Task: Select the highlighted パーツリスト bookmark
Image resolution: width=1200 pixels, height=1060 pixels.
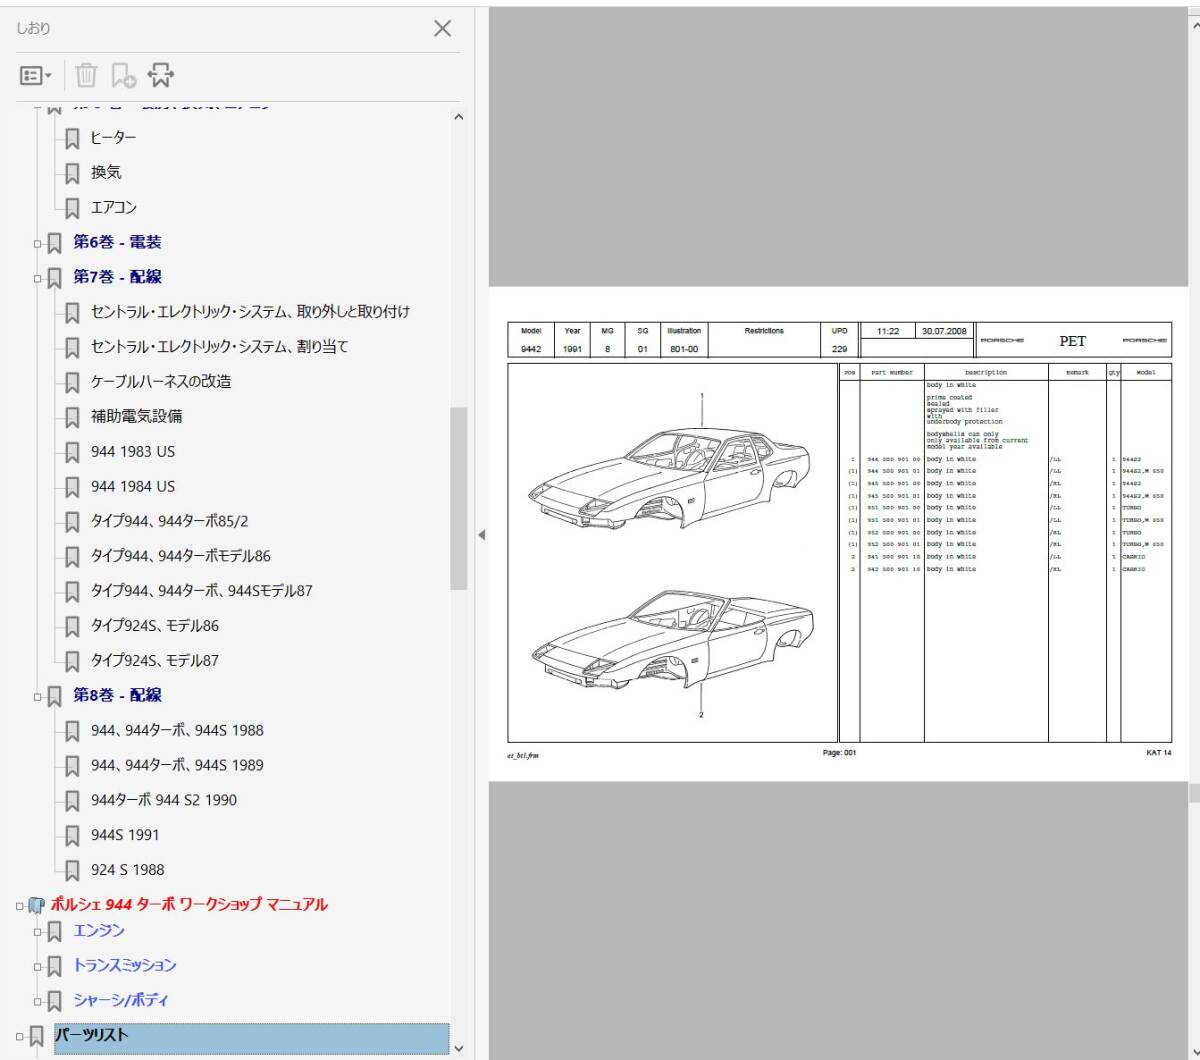Action: 251,1038
